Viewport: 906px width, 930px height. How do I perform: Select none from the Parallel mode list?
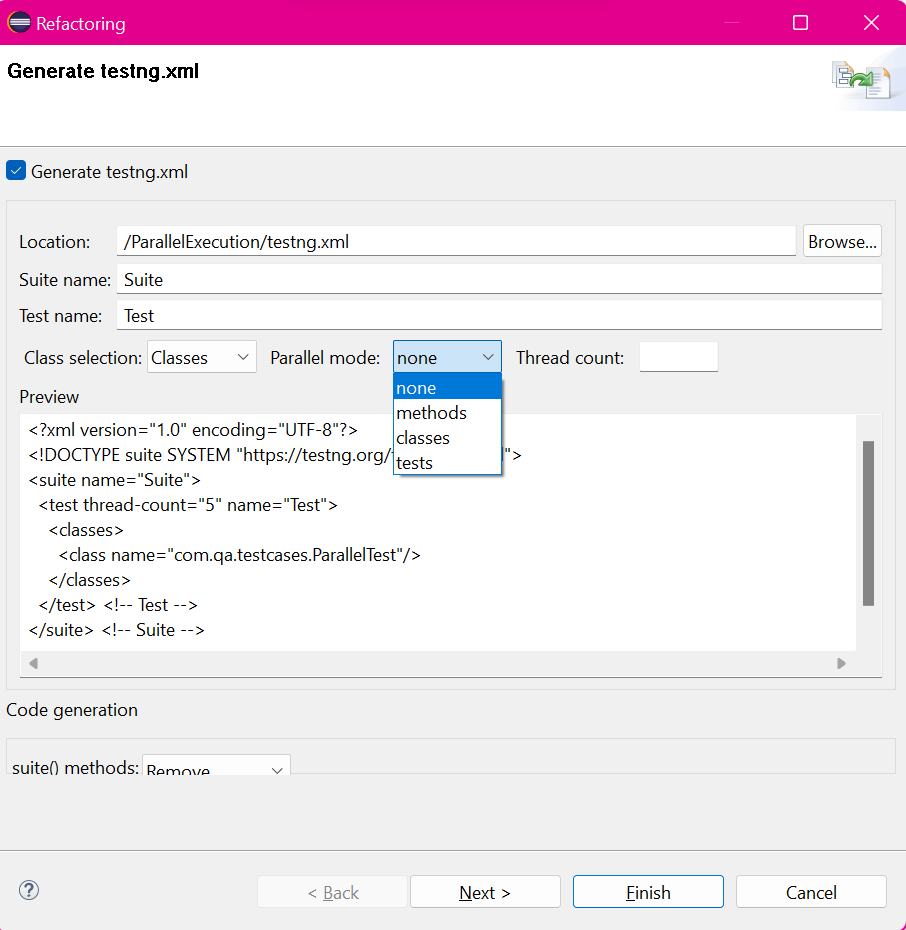click(x=417, y=387)
